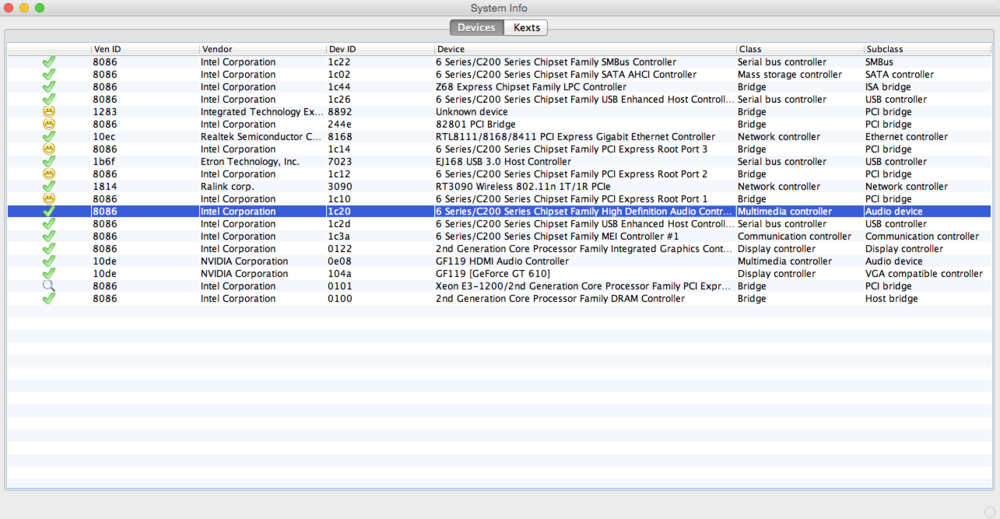1000x519 pixels.
Task: Select the Devices tab
Action: pyautogui.click(x=476, y=27)
